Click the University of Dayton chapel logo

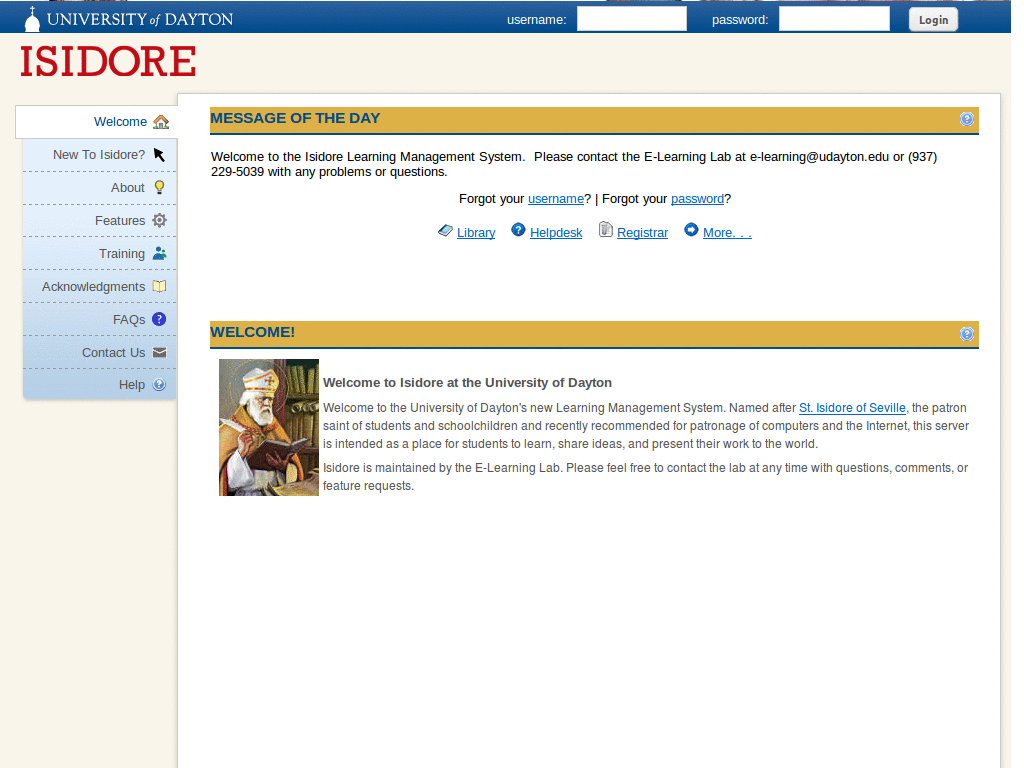32,19
